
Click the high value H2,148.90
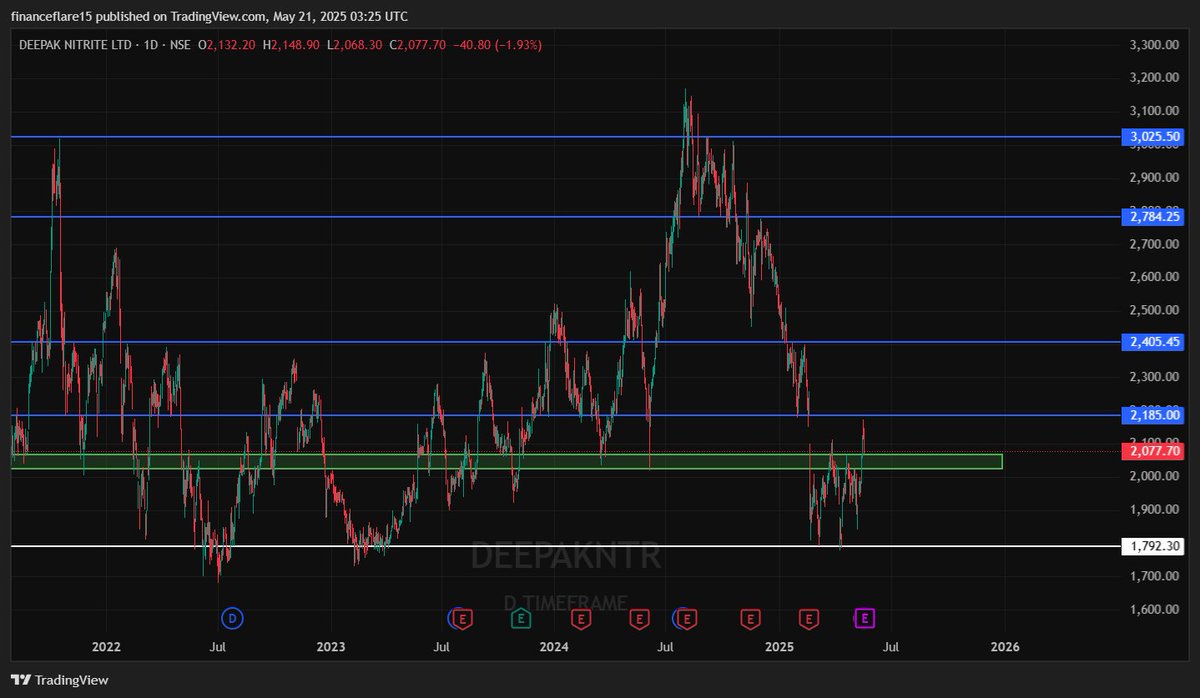pyautogui.click(x=292, y=44)
